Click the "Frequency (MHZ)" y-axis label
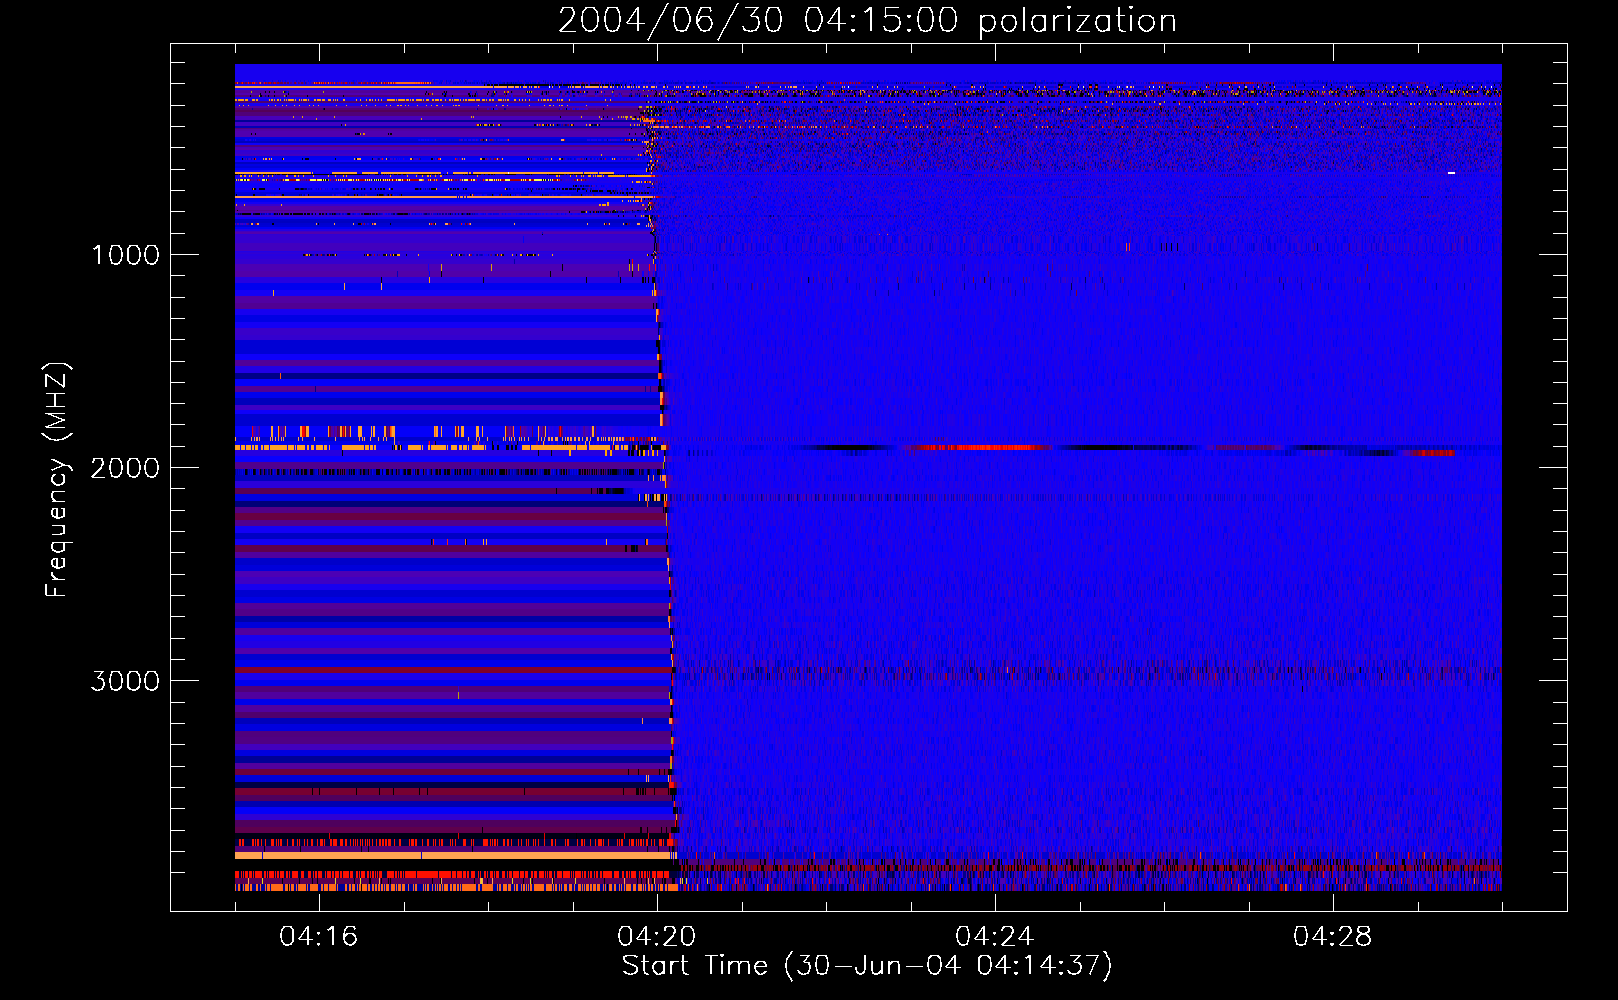The width and height of the screenshot is (1618, 1000). click(57, 480)
